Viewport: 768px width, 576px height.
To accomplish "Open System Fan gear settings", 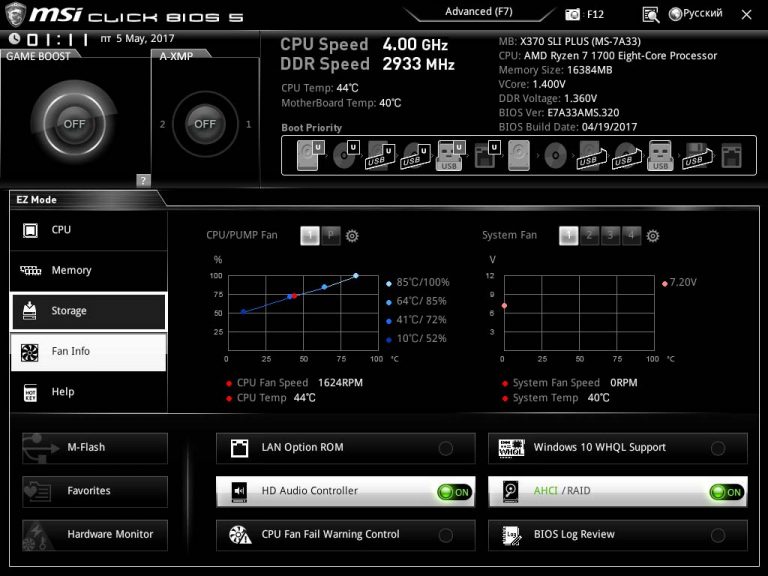I will pos(652,236).
